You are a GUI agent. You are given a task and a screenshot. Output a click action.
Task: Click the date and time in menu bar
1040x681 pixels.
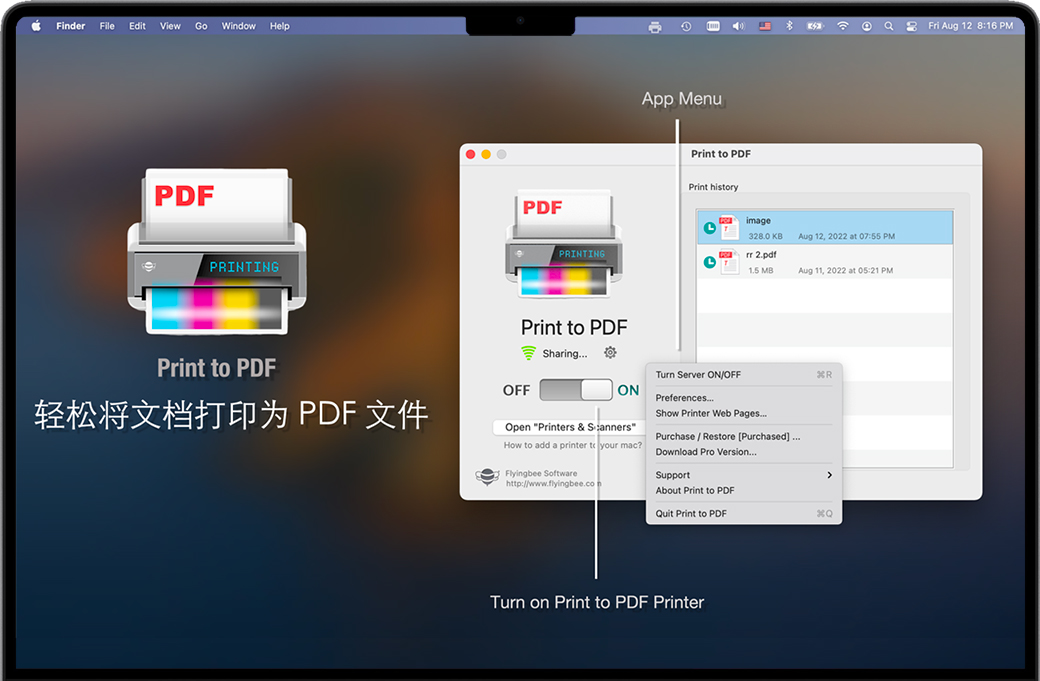coord(970,26)
